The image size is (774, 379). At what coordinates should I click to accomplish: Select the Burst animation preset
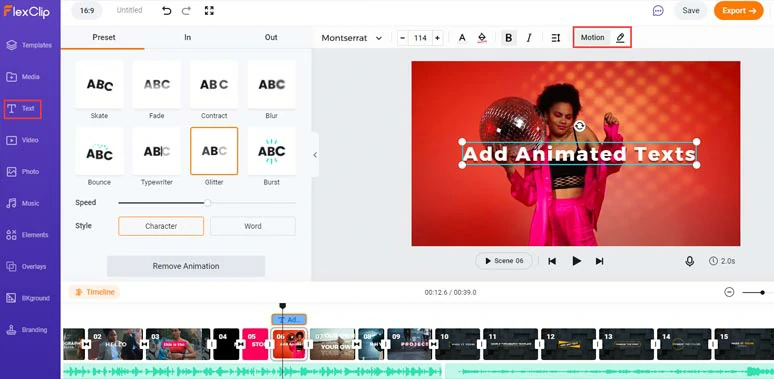point(271,151)
